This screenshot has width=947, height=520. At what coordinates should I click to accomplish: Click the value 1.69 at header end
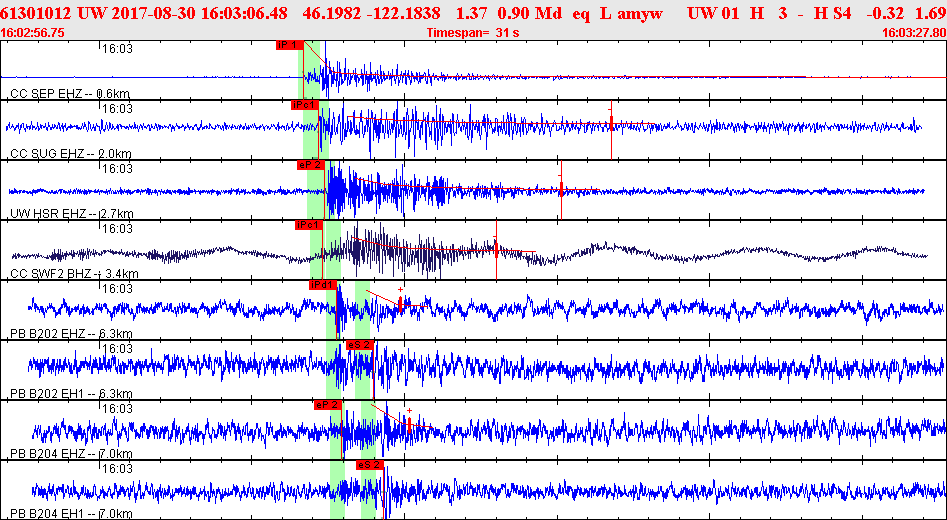pos(933,13)
